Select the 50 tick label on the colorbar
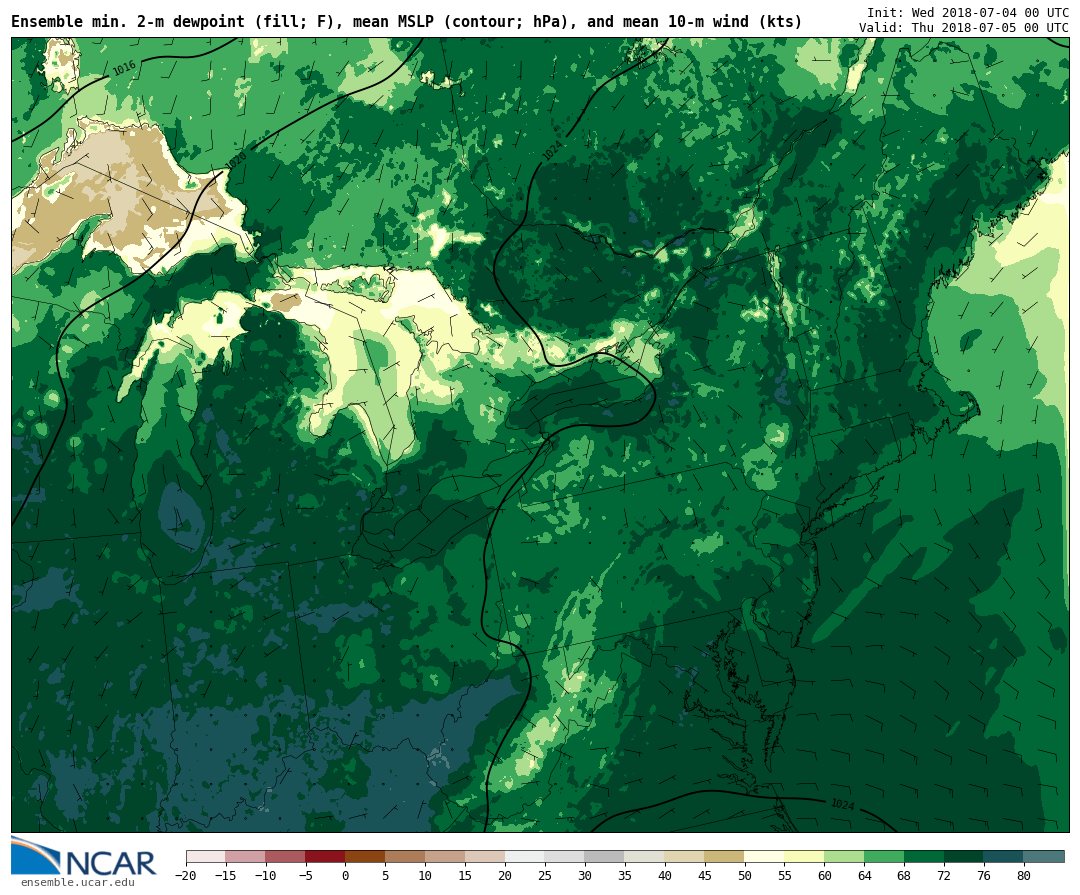 (x=744, y=876)
